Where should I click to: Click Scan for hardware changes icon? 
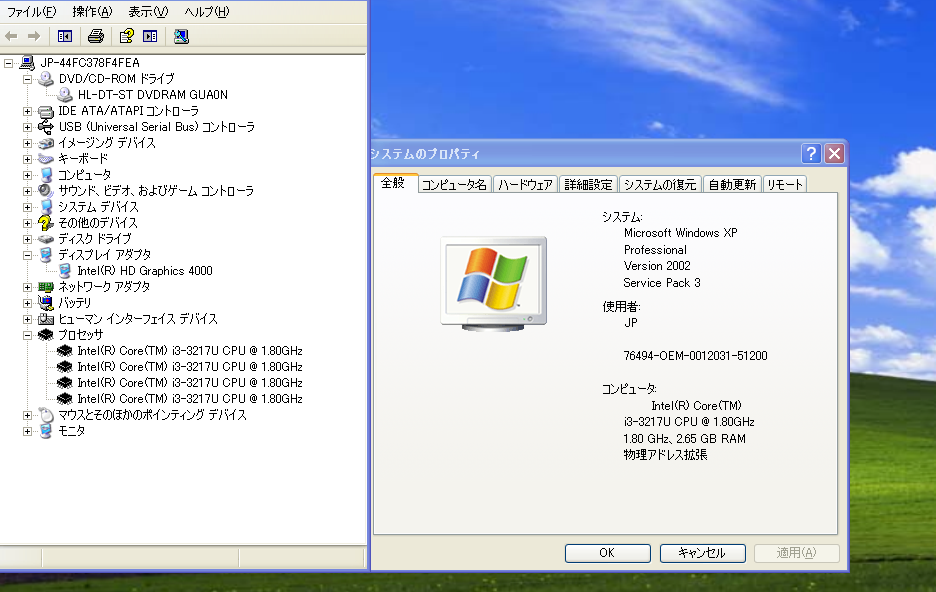tap(181, 36)
